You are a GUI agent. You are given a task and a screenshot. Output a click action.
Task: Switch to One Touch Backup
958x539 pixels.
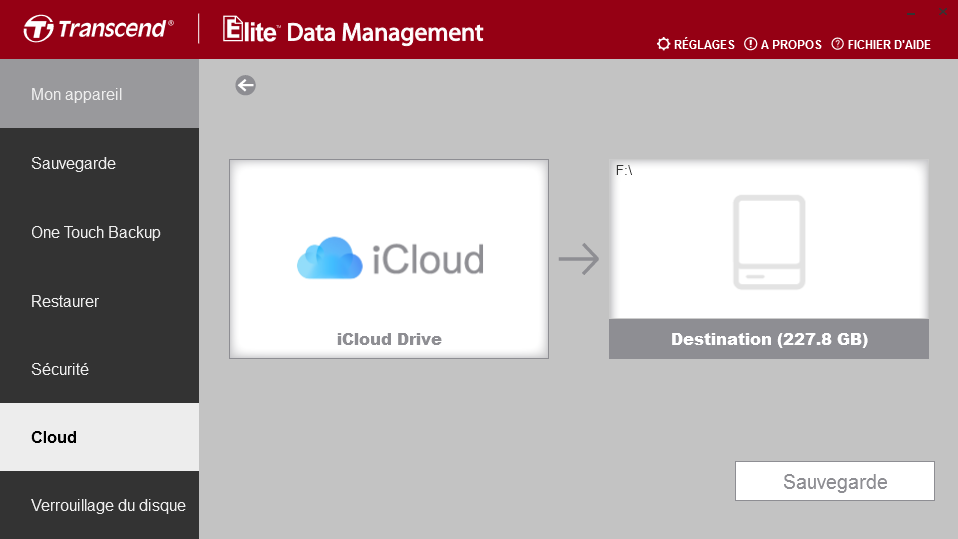coord(100,232)
